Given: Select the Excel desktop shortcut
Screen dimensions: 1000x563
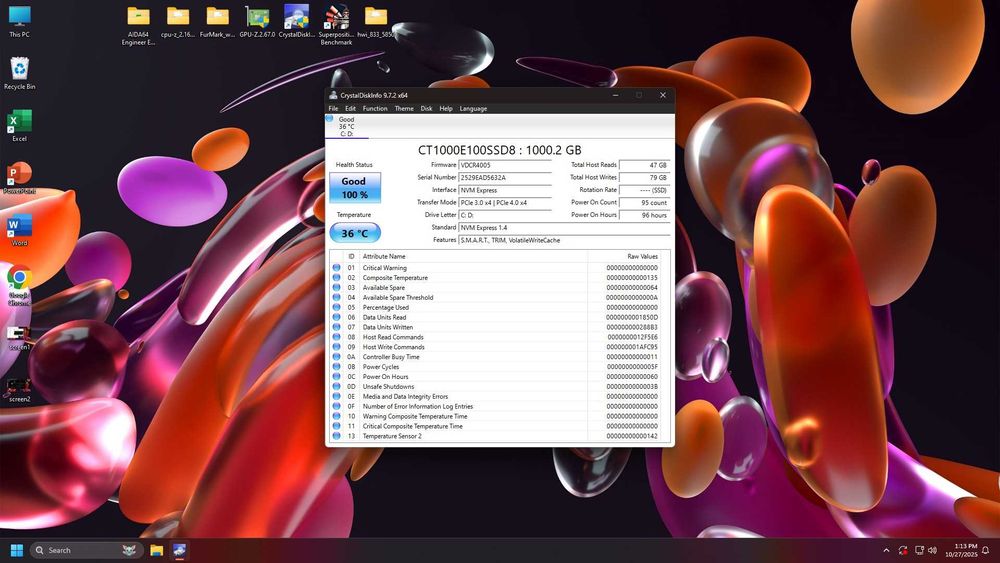Looking at the screenshot, I should 19,125.
